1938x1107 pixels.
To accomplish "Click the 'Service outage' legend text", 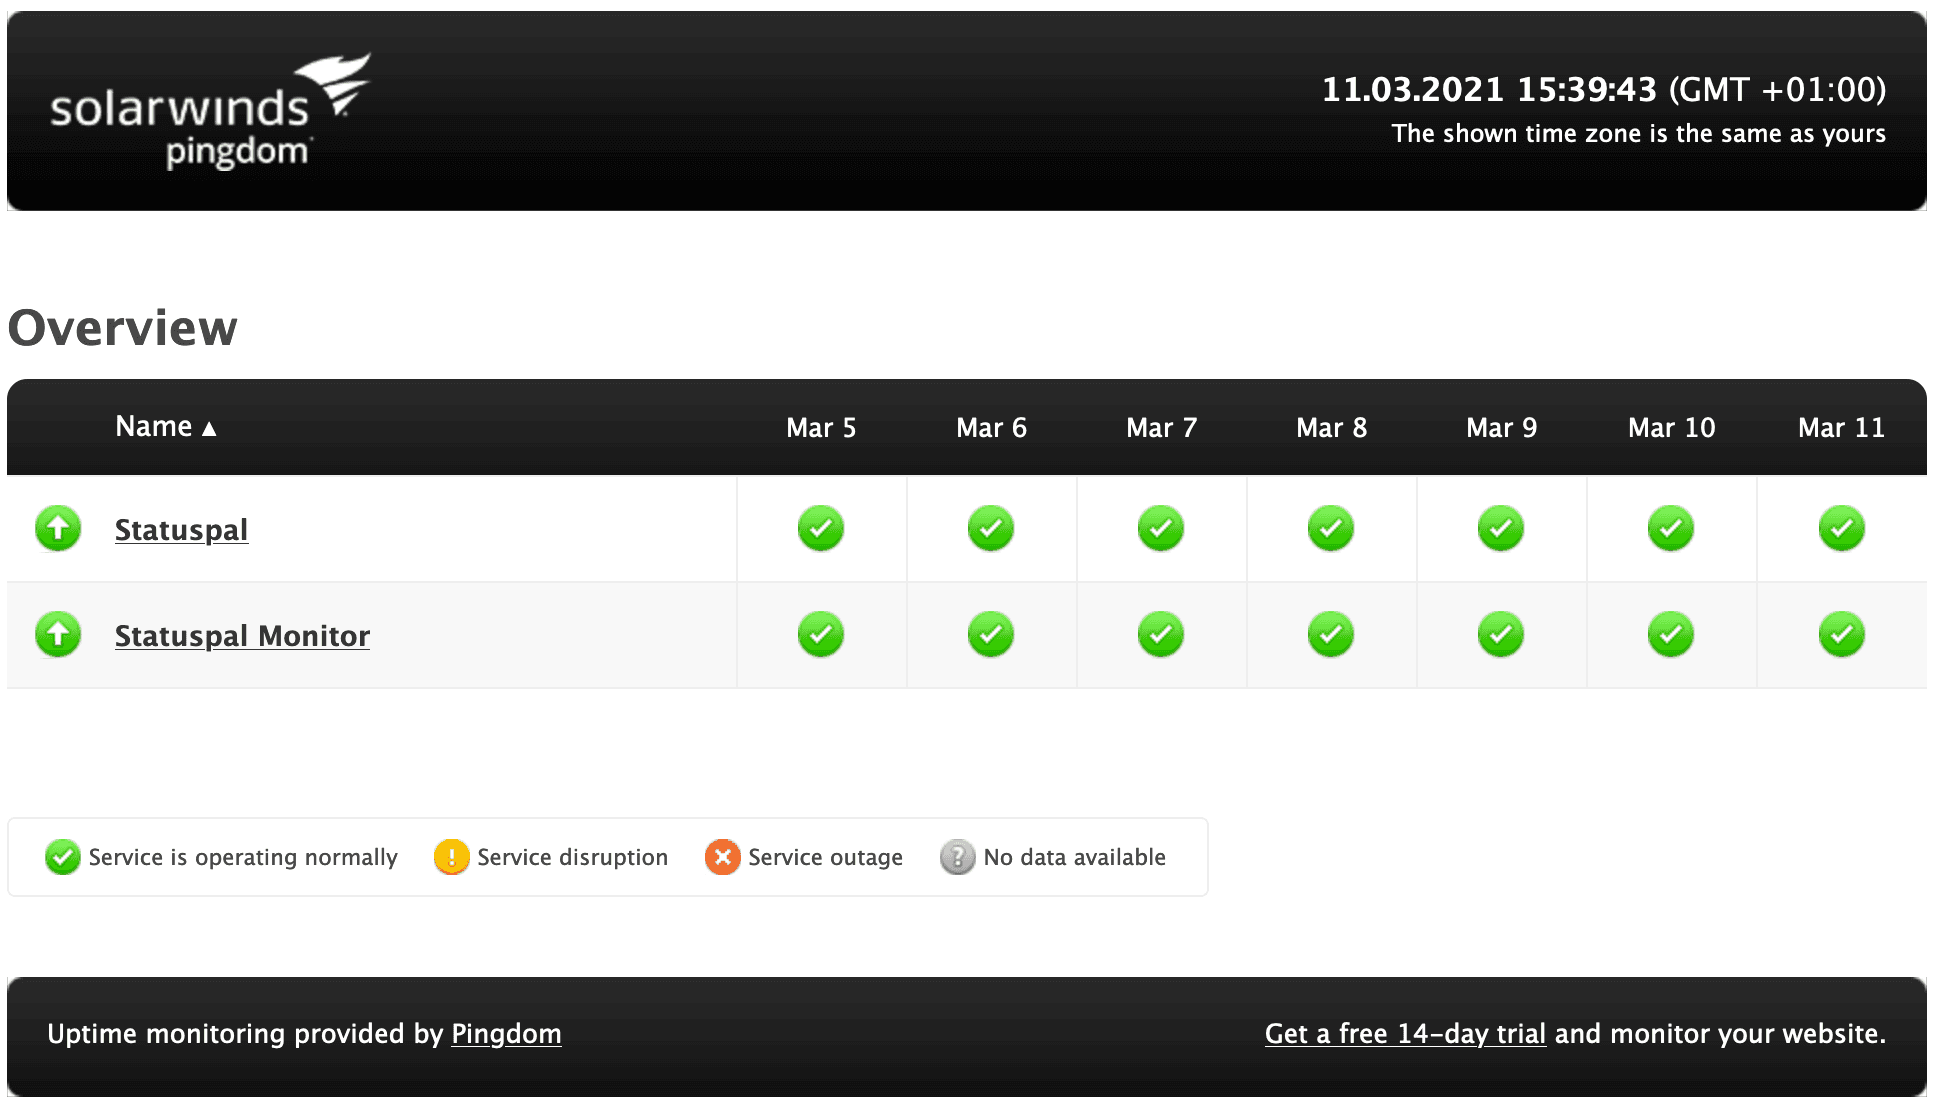I will pyautogui.click(x=825, y=858).
